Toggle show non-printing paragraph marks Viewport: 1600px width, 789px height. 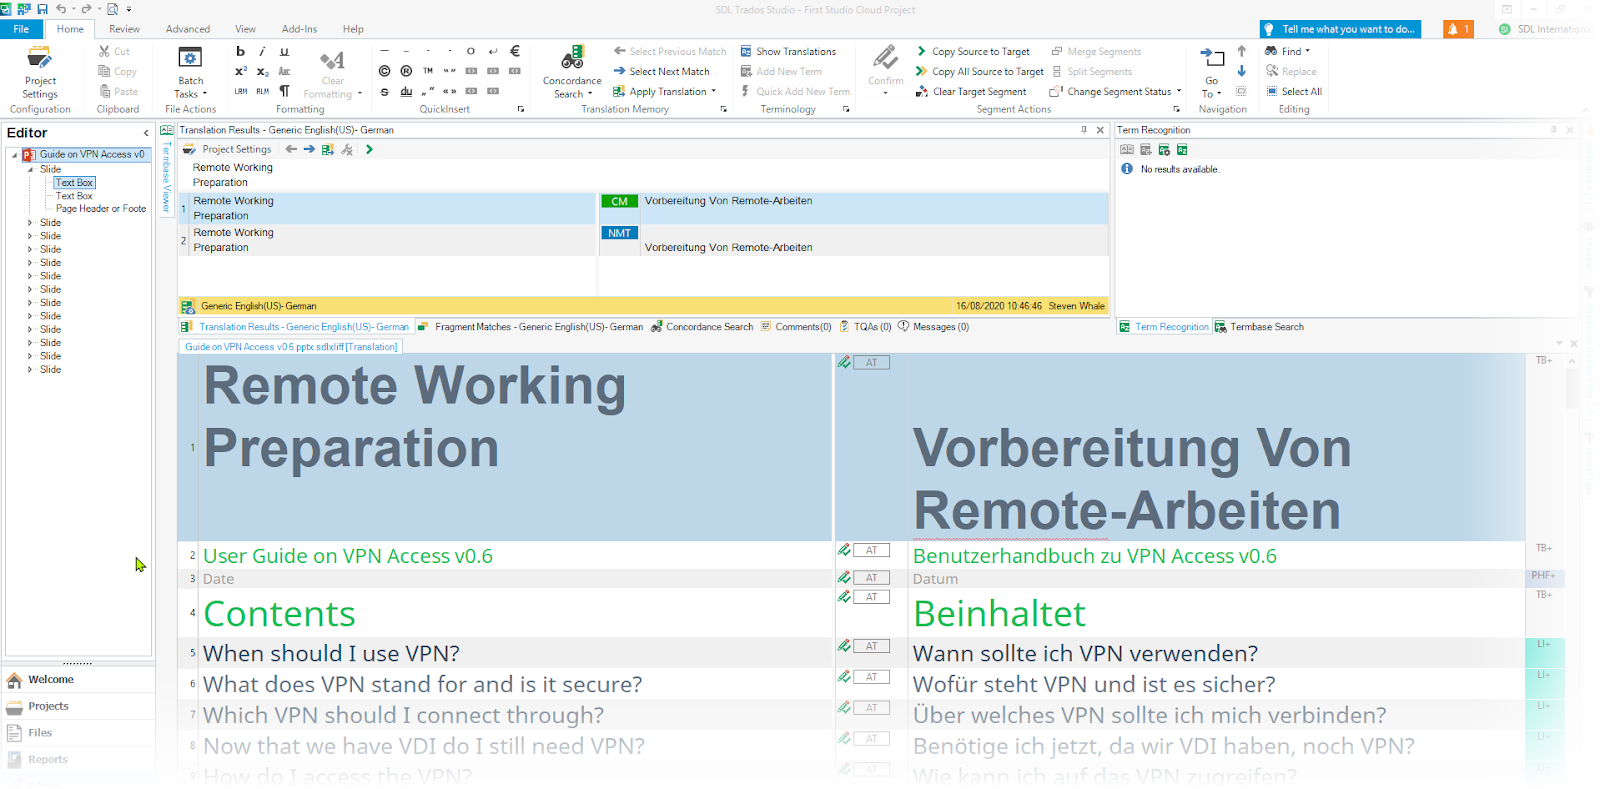coord(284,91)
